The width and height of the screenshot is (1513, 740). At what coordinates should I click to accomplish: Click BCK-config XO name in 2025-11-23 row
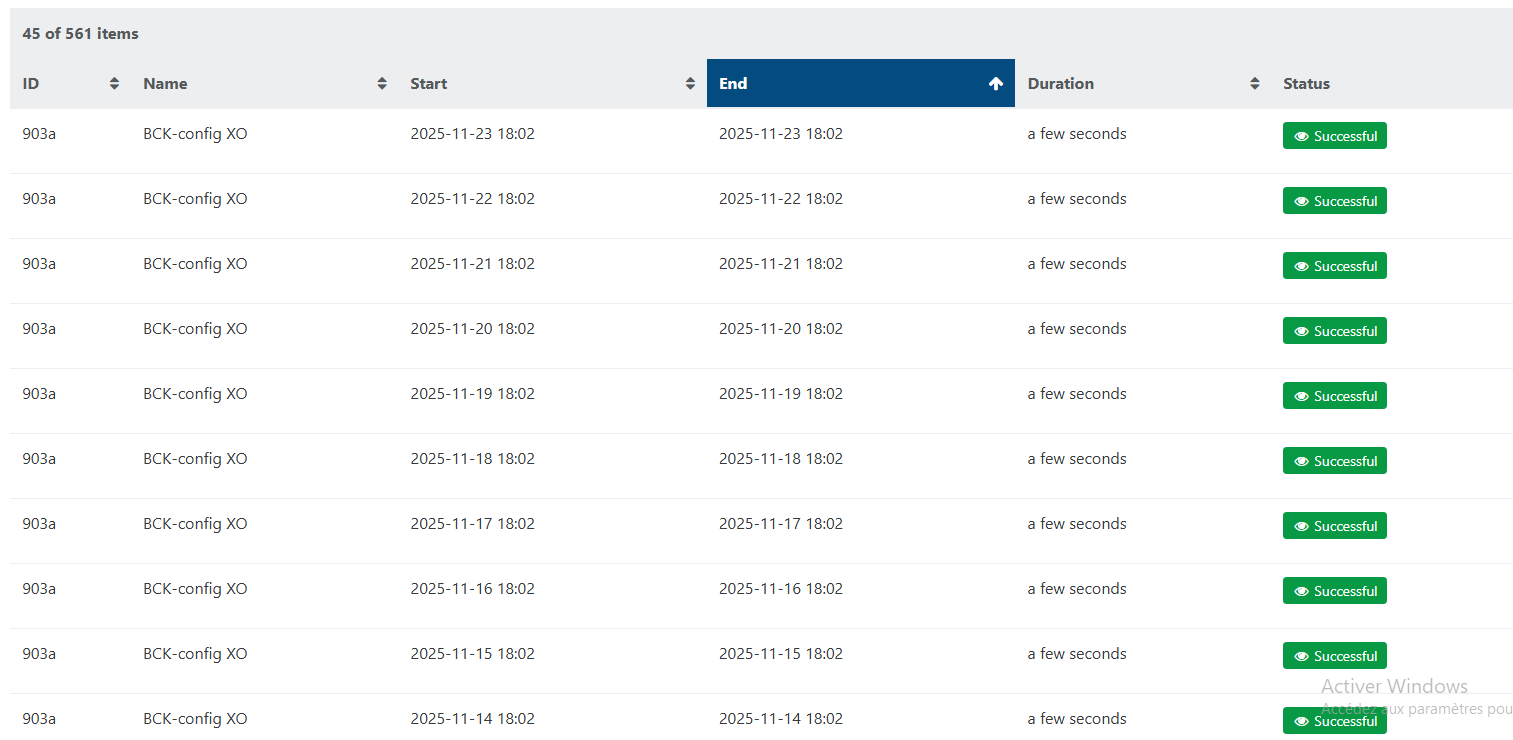(195, 134)
